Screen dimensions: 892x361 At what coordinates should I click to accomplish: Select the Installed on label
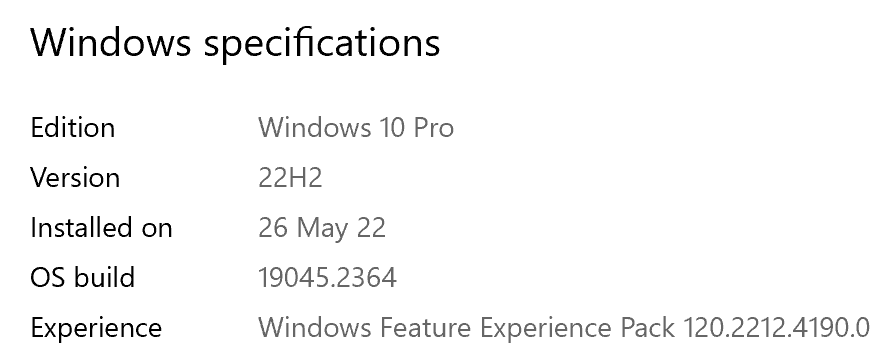click(101, 227)
